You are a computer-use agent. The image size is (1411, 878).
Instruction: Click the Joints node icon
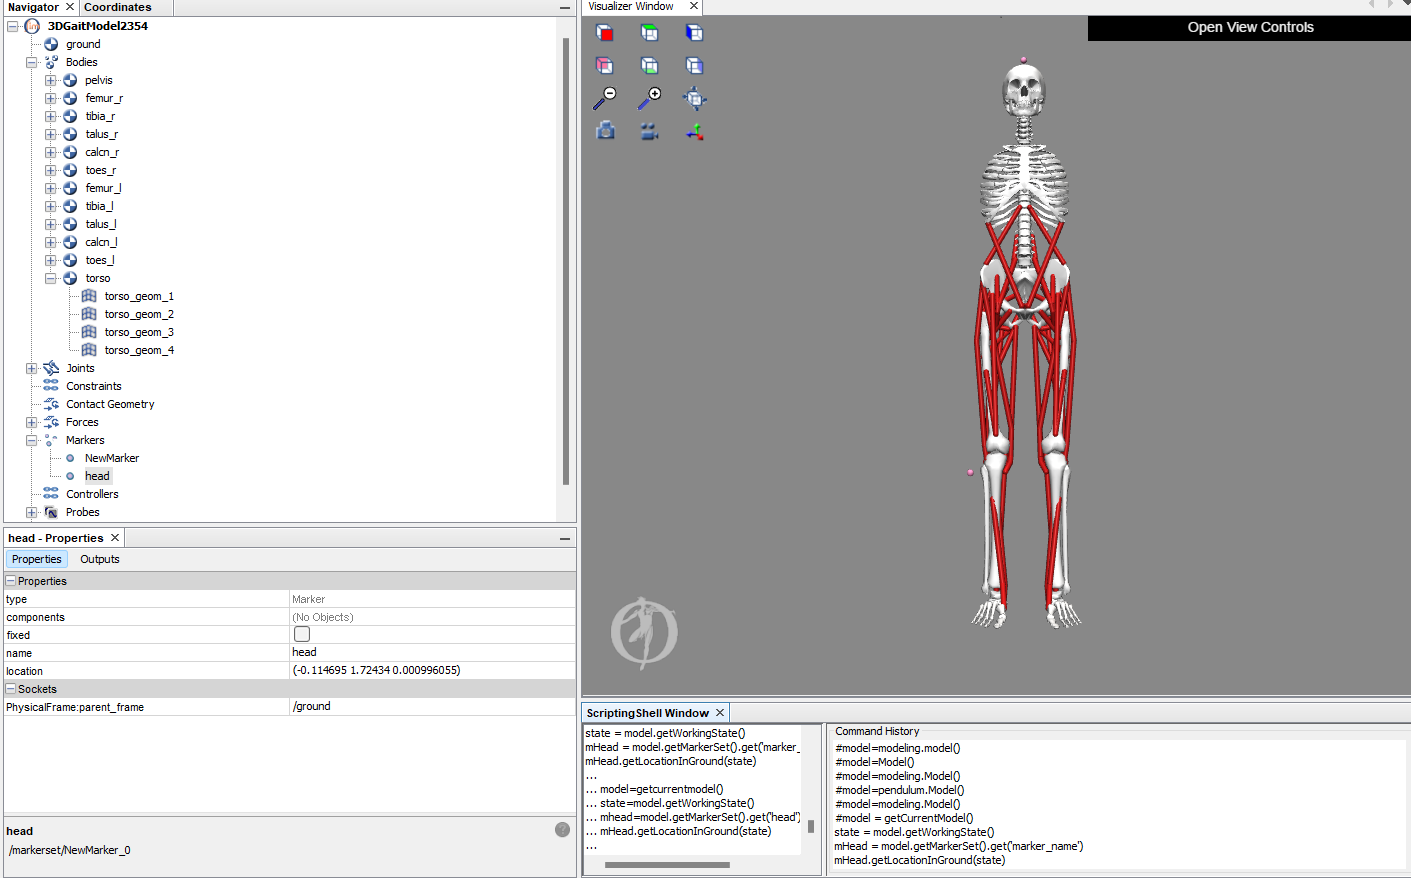51,368
